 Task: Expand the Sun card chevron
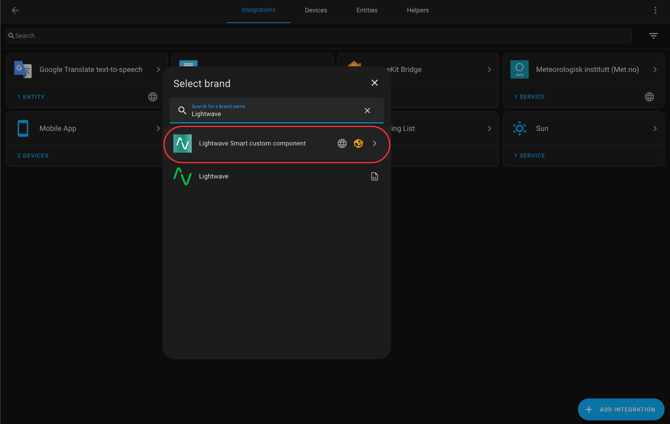pyautogui.click(x=655, y=128)
